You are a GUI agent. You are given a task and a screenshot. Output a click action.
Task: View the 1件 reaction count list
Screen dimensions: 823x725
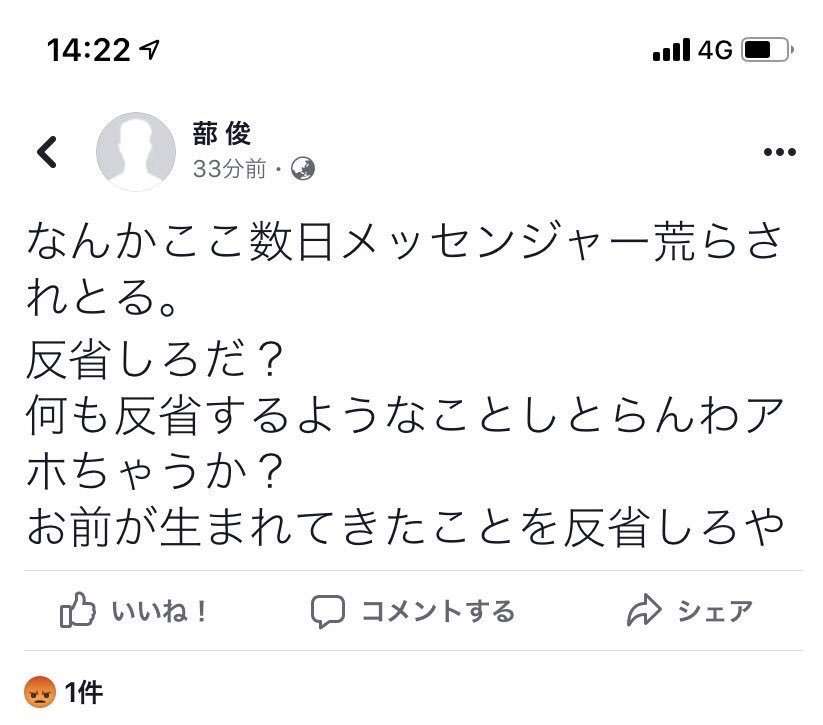coord(84,692)
